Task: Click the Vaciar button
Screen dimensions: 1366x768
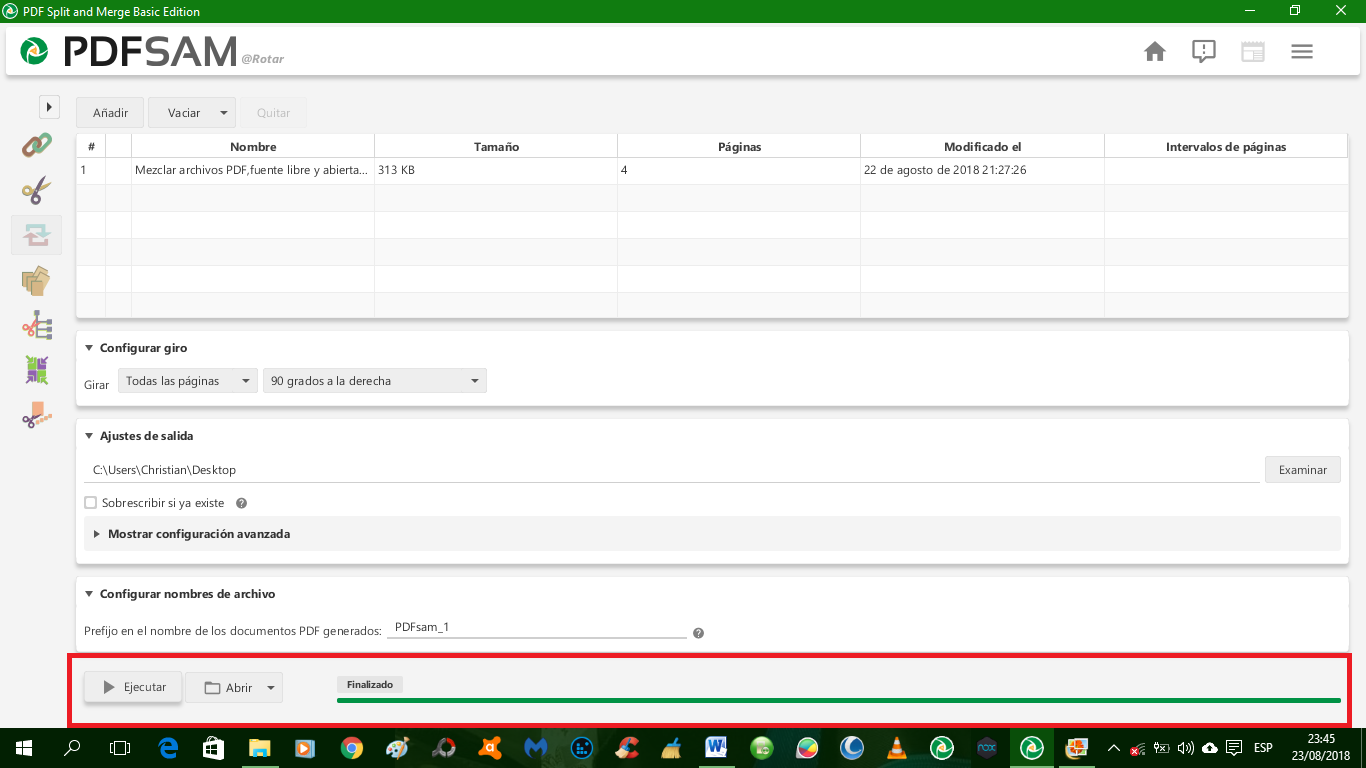Action: click(x=183, y=113)
